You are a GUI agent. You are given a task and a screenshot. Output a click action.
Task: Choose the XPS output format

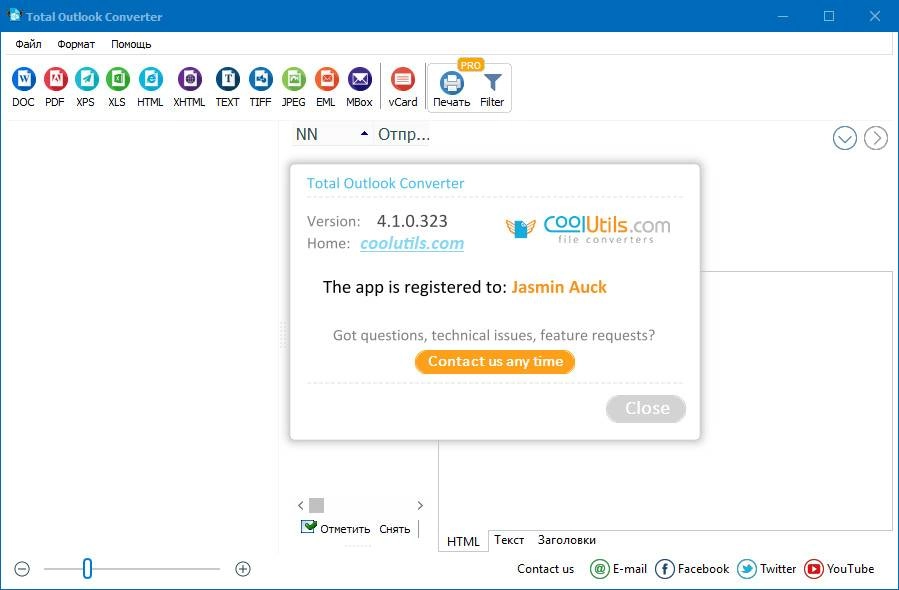tap(86, 79)
